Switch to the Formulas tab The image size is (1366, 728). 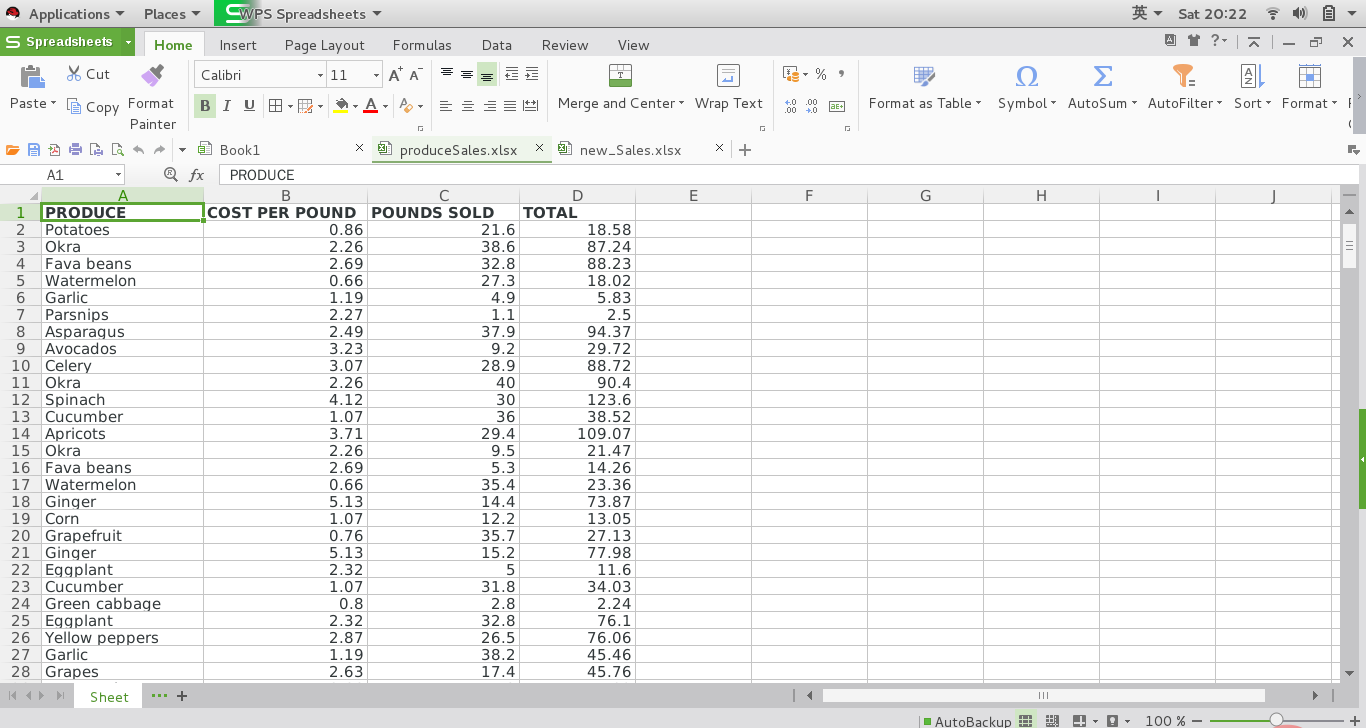422,45
